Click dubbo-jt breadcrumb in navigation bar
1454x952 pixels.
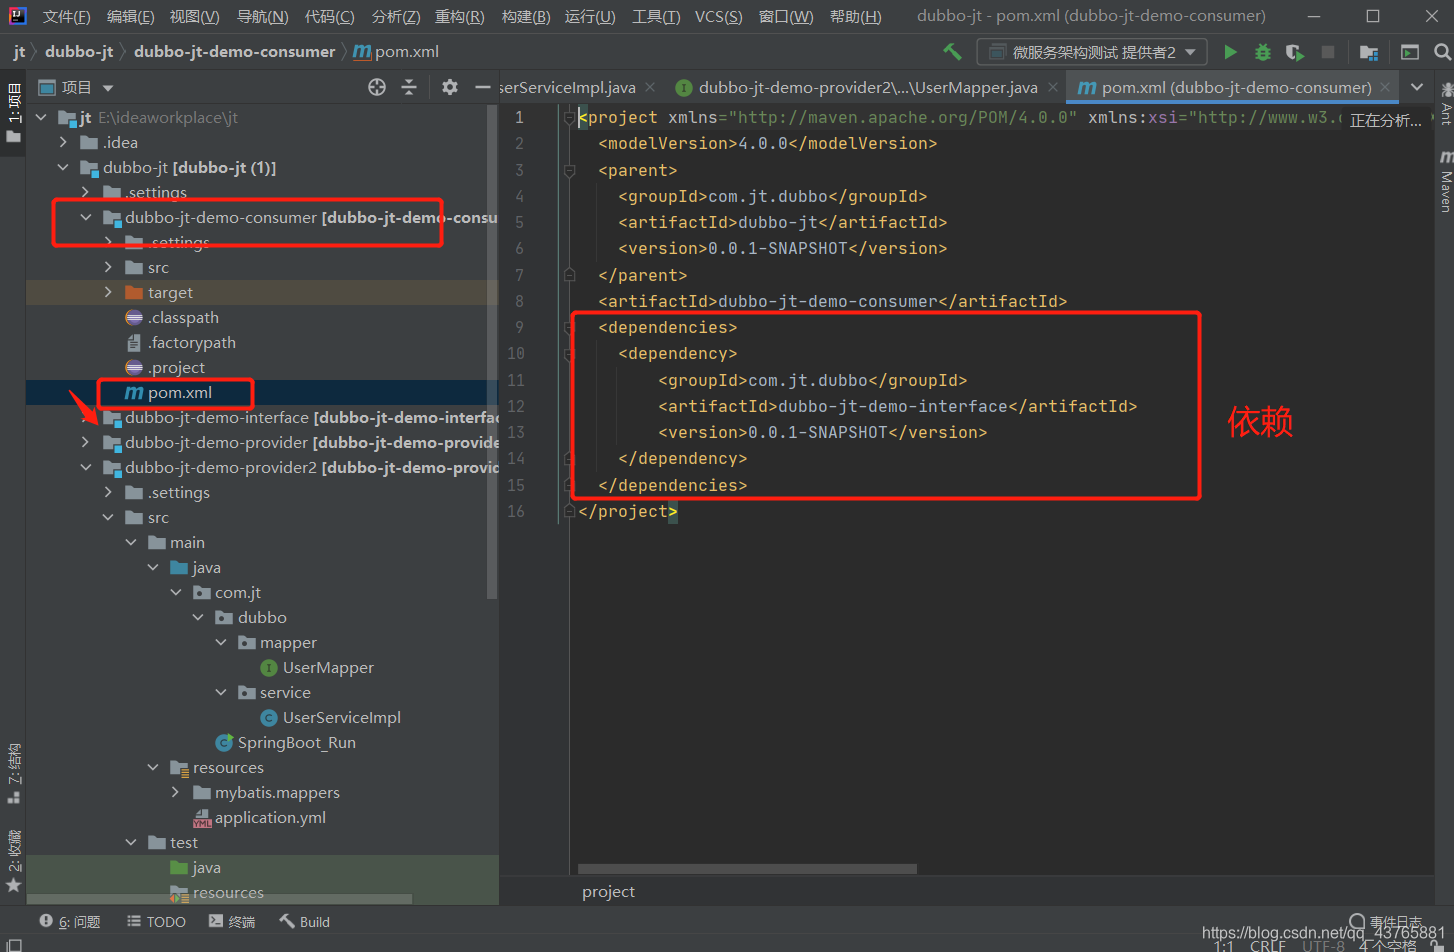pos(79,52)
